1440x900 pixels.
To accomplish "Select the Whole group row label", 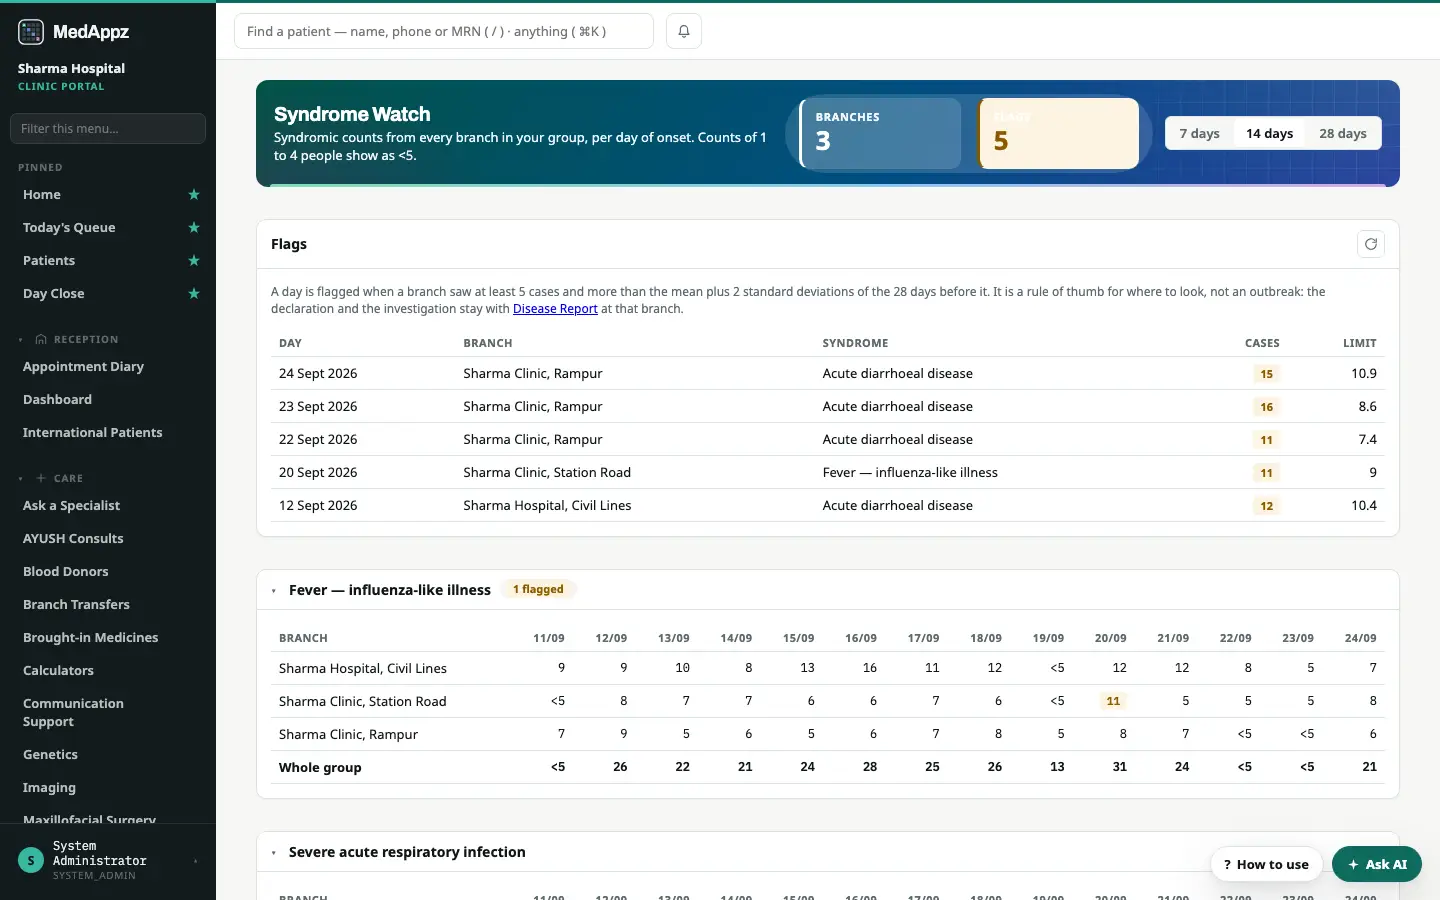I will (x=320, y=768).
